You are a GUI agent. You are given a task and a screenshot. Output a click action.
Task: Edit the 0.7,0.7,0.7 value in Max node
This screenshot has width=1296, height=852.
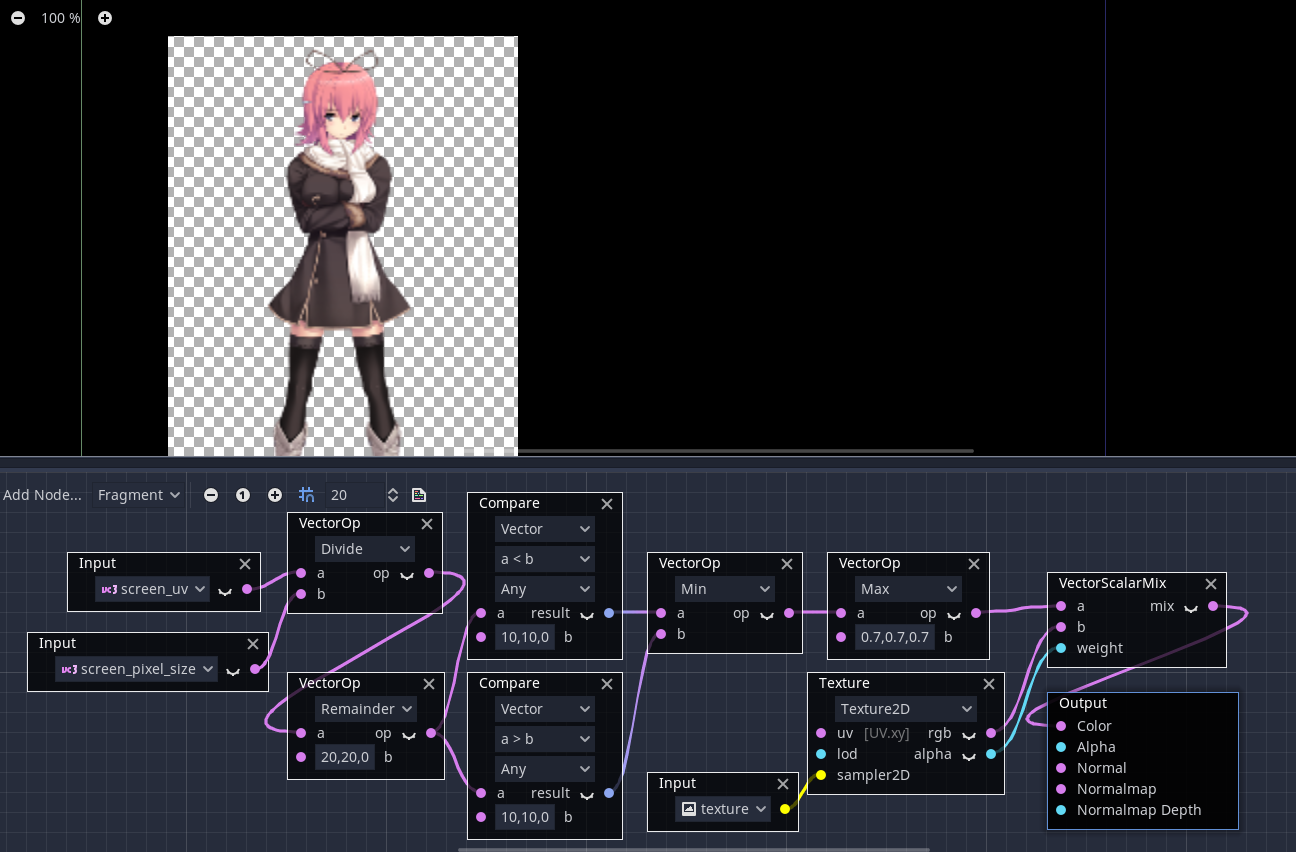point(894,637)
